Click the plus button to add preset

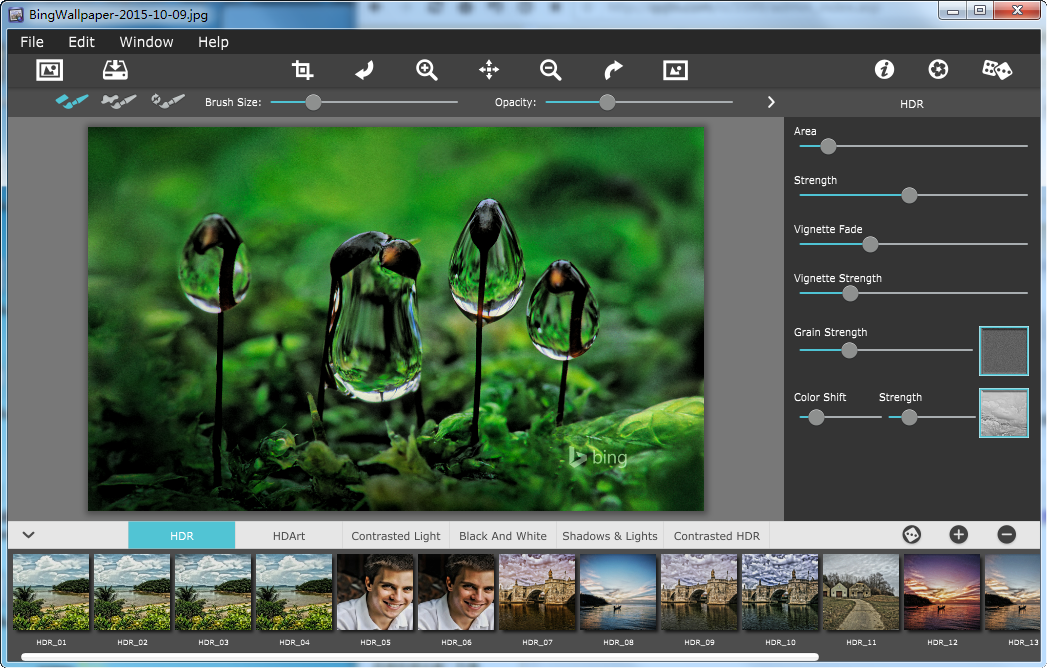pos(958,535)
